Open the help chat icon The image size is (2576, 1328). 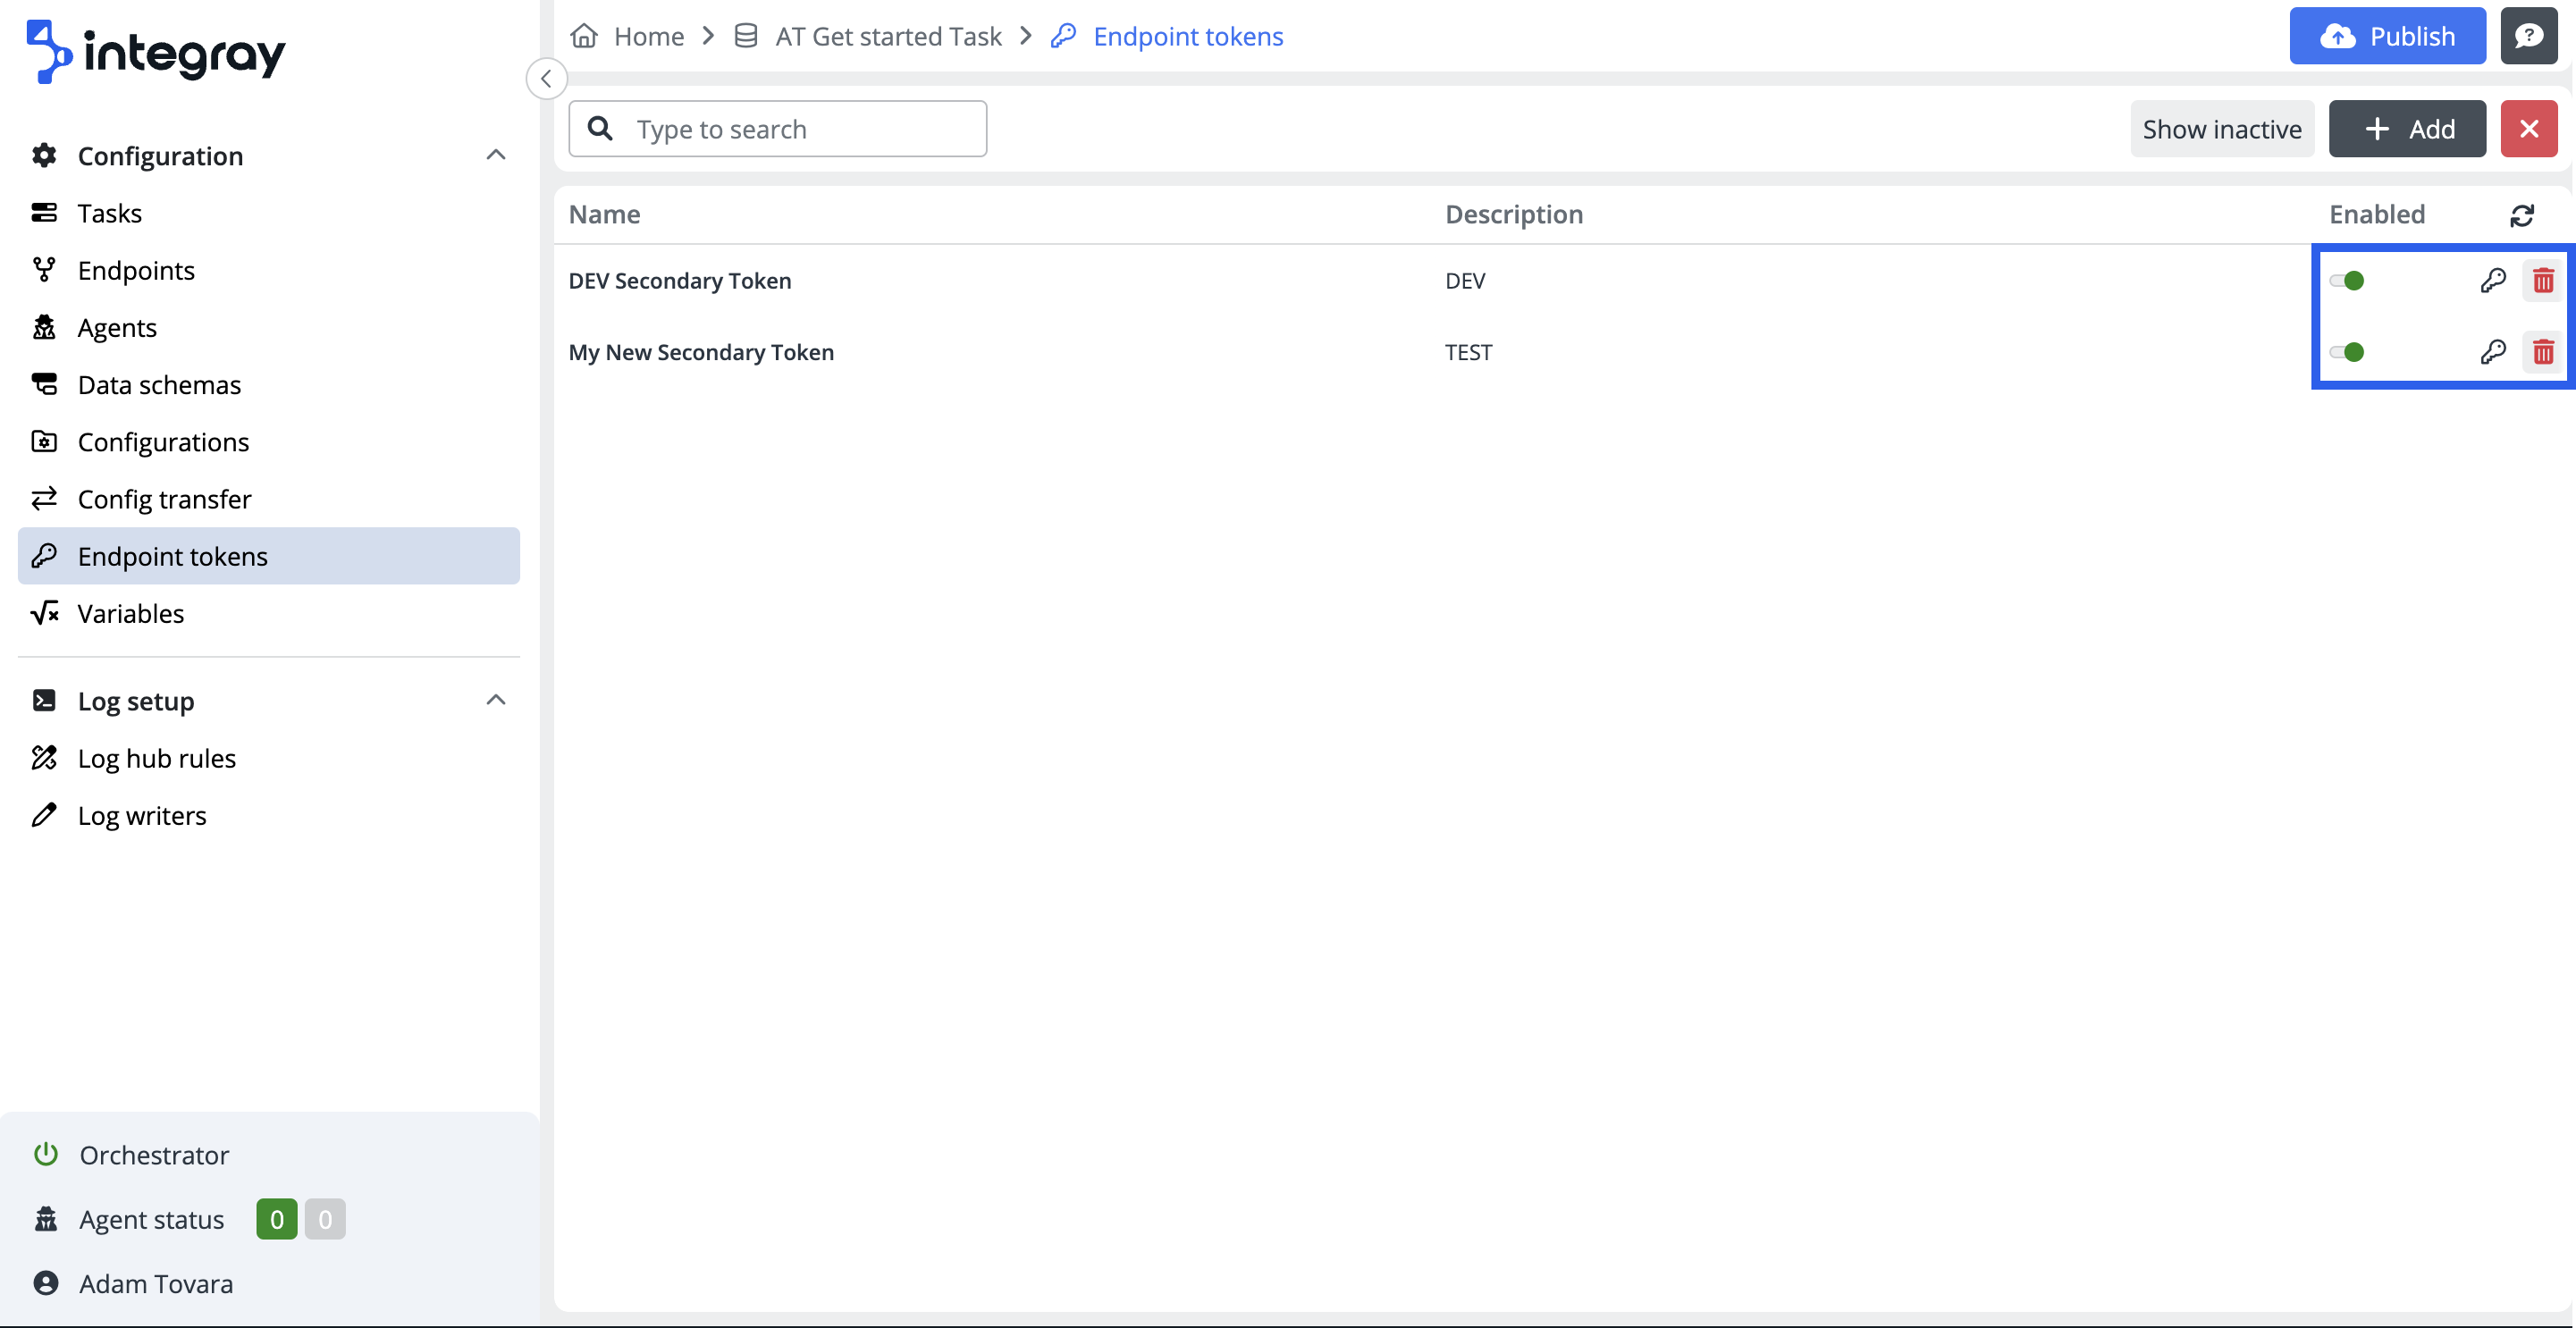2528,36
